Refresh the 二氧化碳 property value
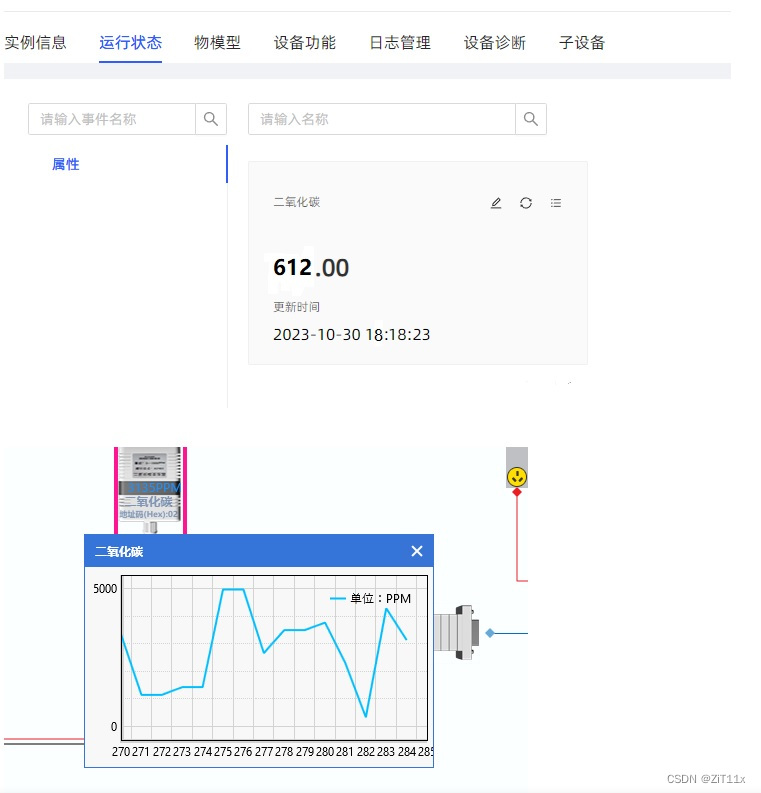The height and width of the screenshot is (793, 761). (x=526, y=203)
